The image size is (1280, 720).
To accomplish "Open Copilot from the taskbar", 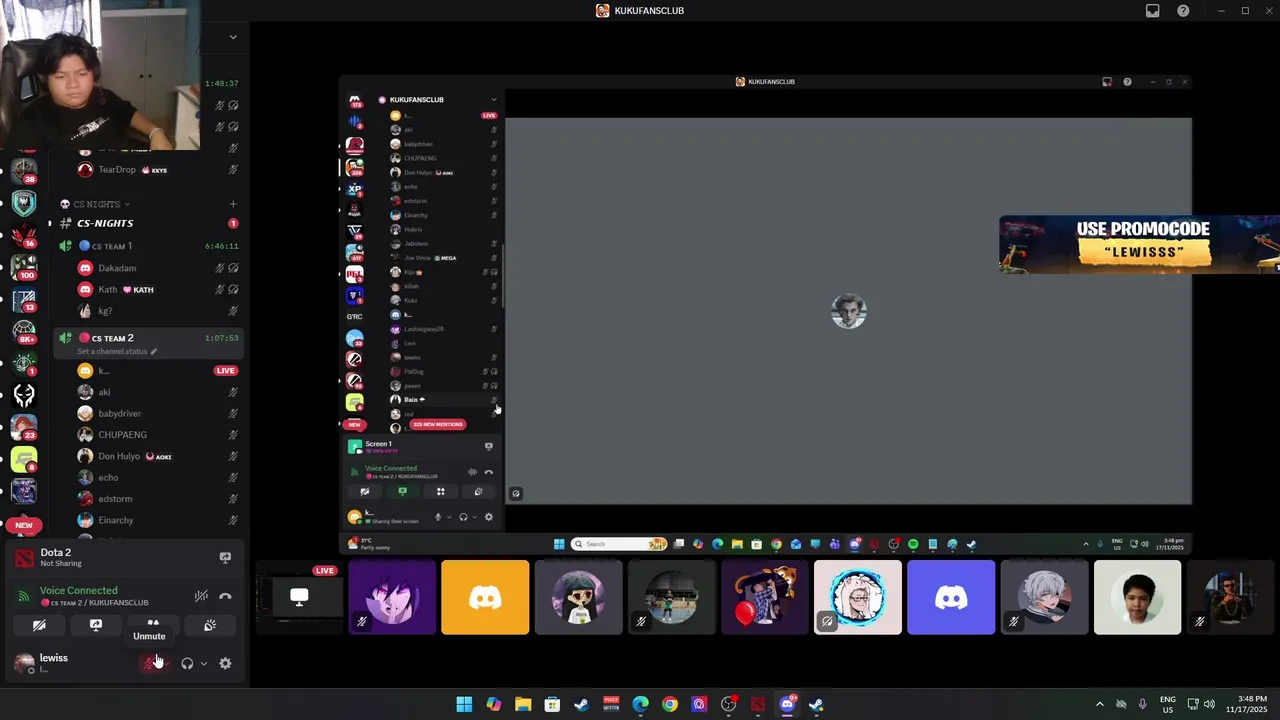I will point(494,704).
